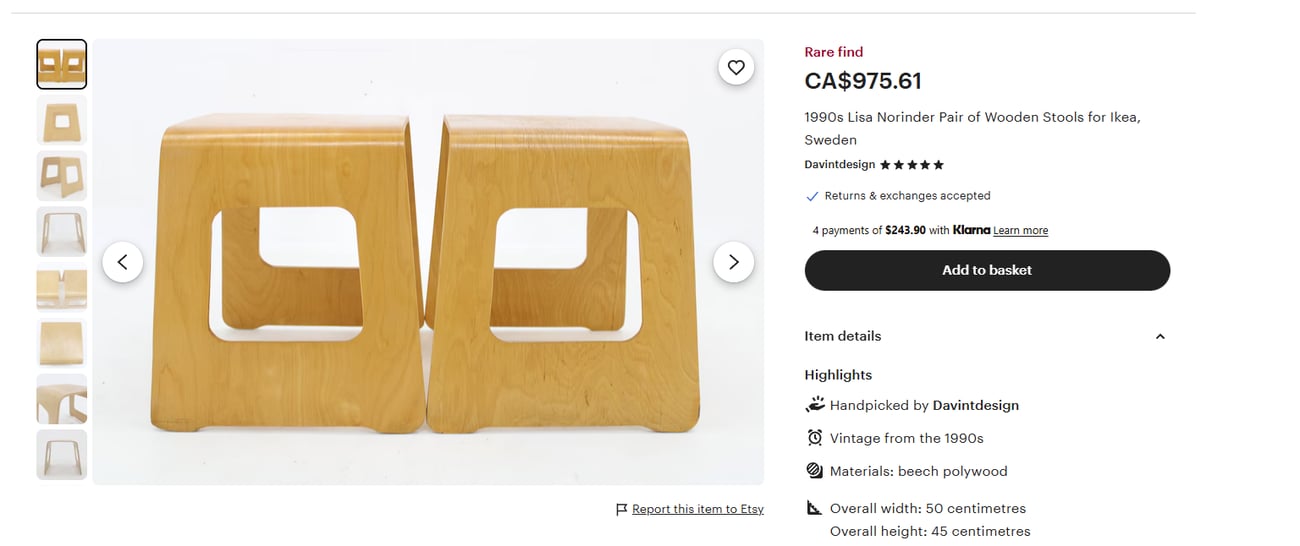
Task: Click the materials icon beside beech polywood
Action: (814, 471)
